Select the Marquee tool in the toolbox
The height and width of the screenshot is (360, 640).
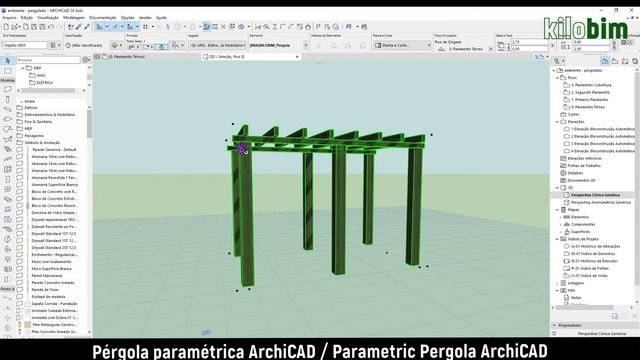(x=7, y=71)
